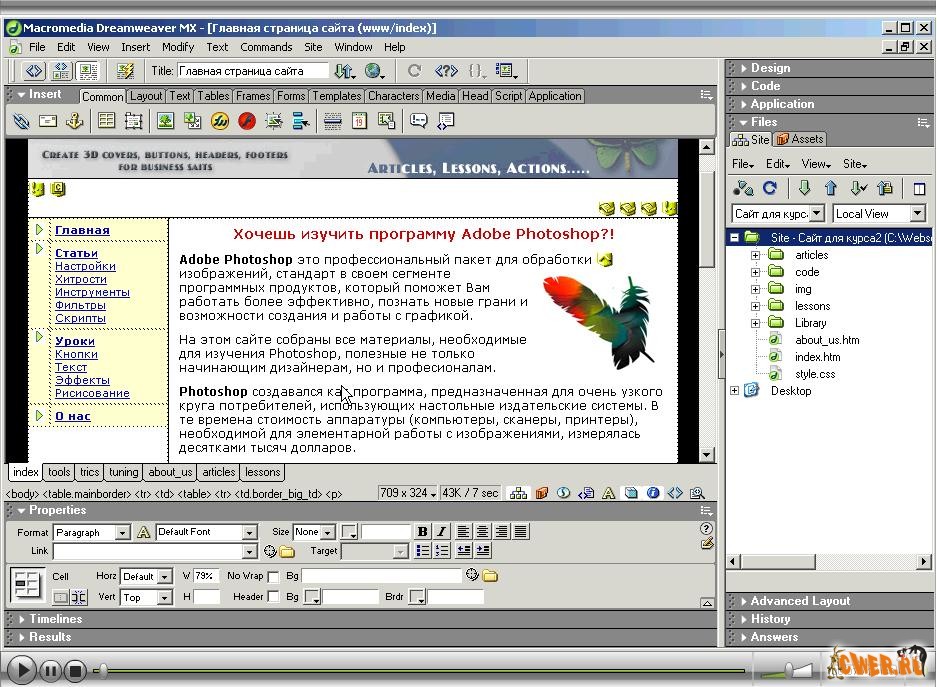Image resolution: width=937 pixels, height=687 pixels.
Task: Enable the Header checkbox
Action: coord(274,597)
